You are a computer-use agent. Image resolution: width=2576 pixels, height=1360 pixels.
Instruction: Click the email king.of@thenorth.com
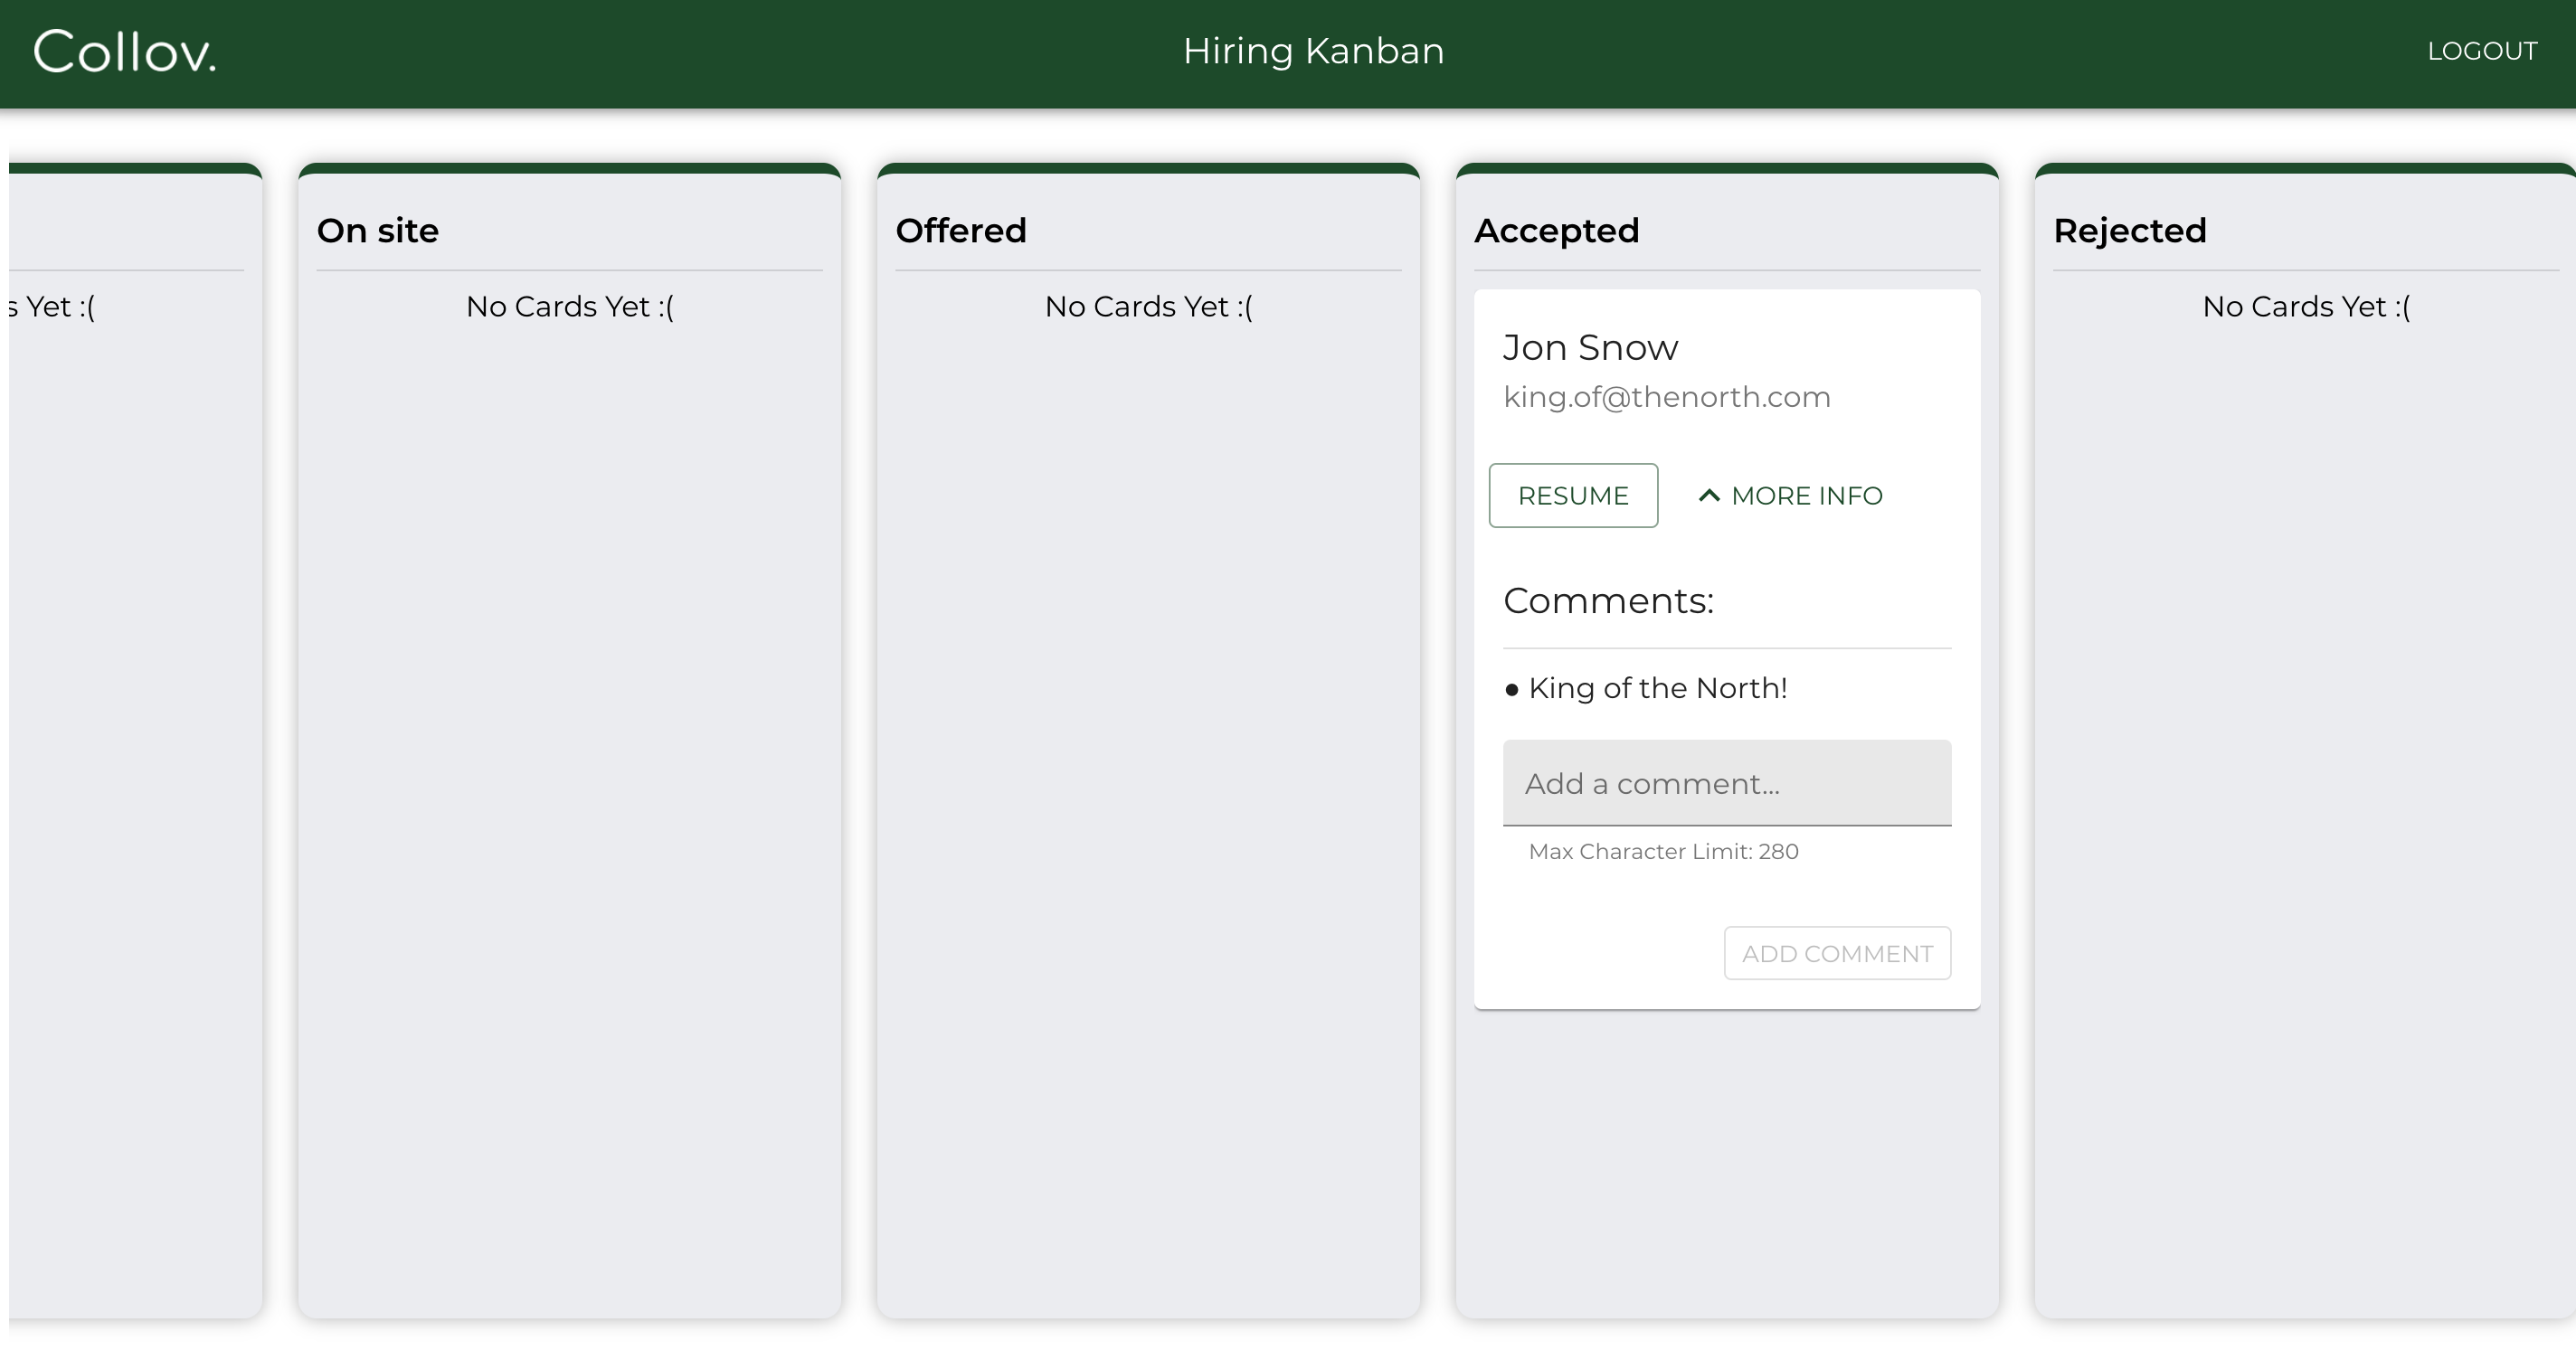1667,397
